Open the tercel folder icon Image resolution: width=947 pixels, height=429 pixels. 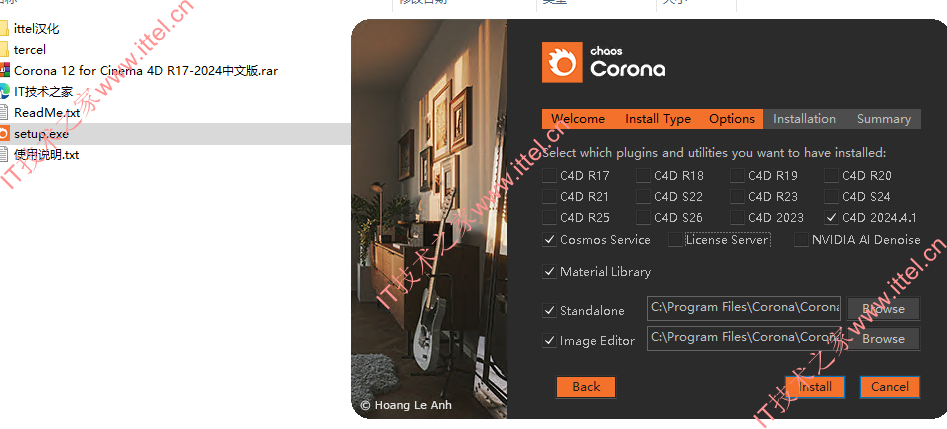point(4,50)
